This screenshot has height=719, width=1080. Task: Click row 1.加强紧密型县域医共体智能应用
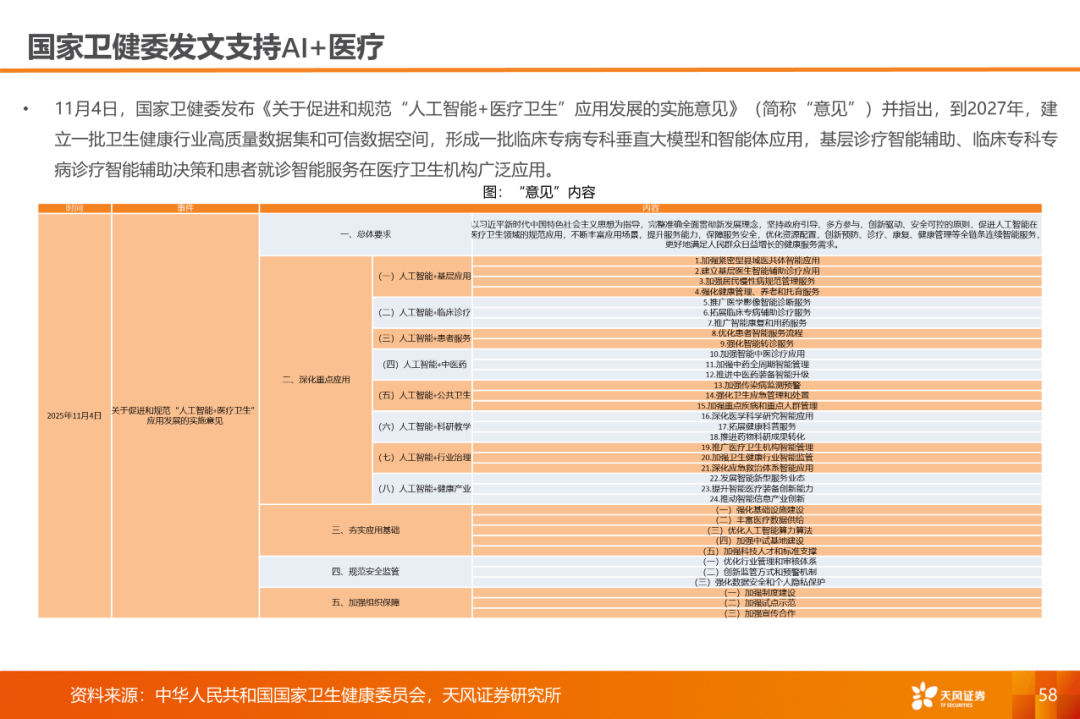[x=757, y=261]
